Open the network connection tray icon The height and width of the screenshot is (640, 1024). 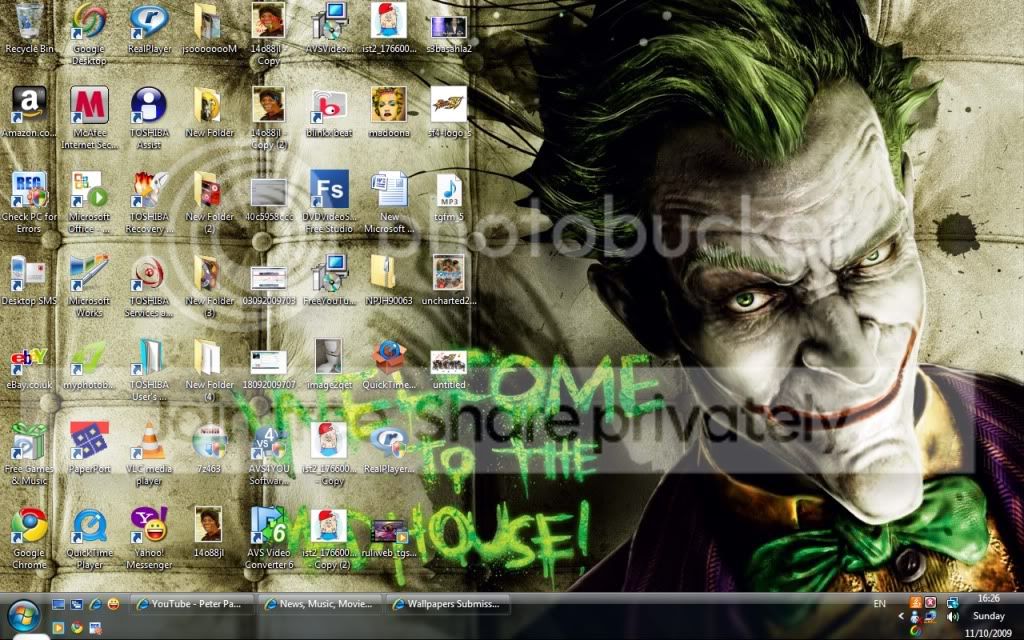point(952,602)
